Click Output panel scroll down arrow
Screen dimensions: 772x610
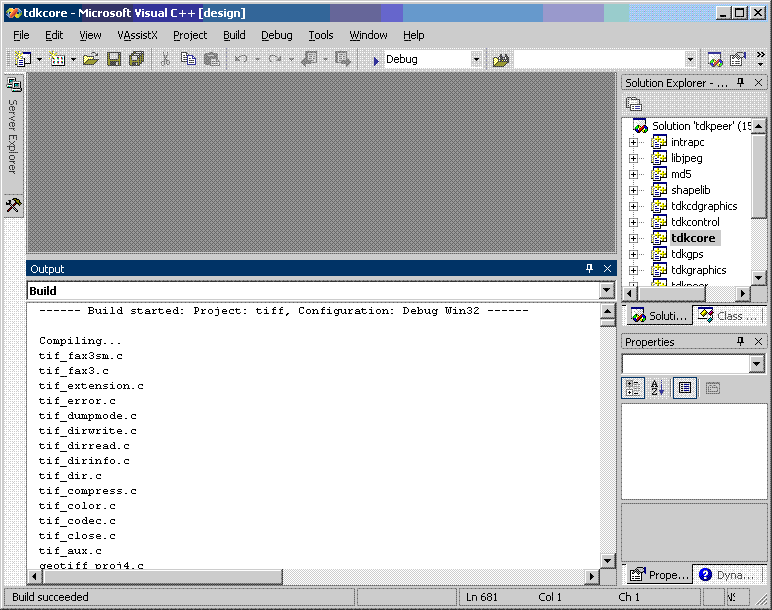[x=608, y=561]
